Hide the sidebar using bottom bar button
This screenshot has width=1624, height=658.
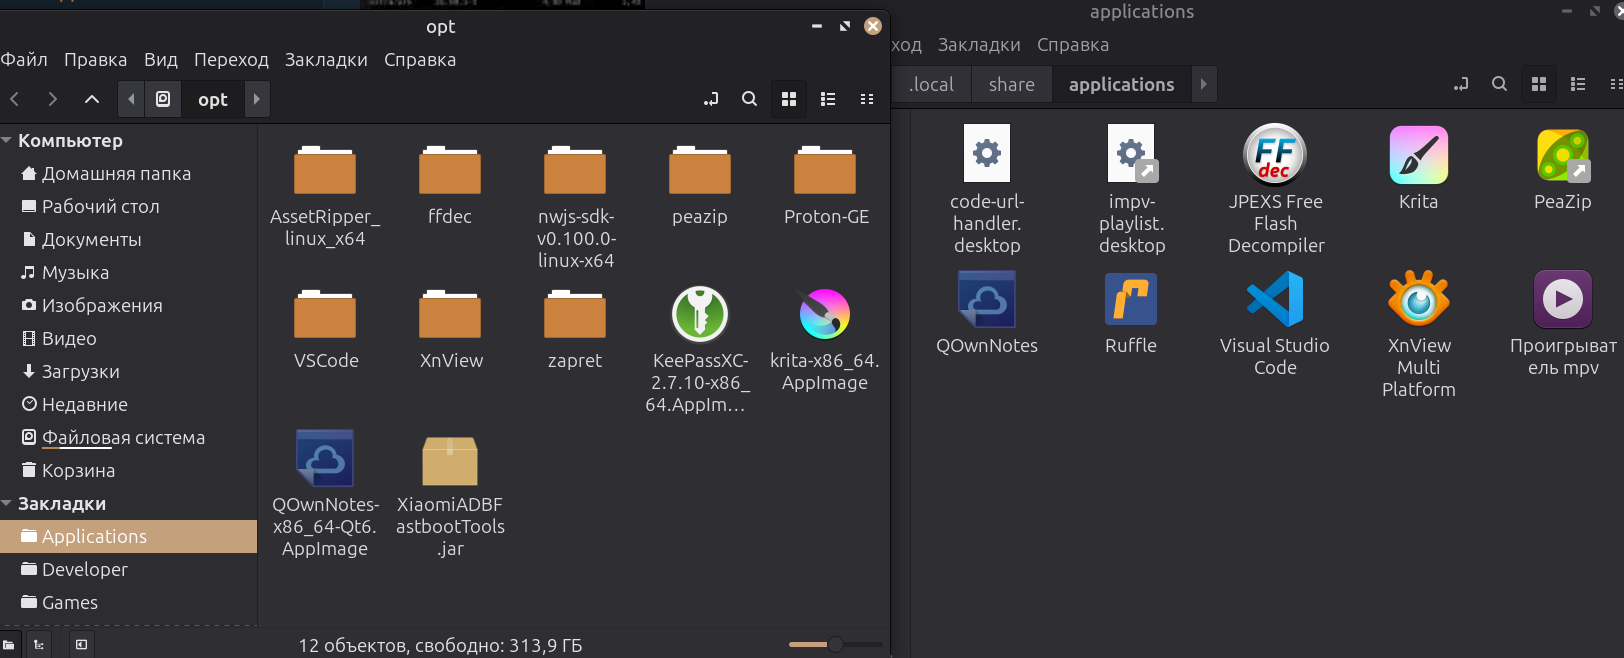click(x=82, y=645)
